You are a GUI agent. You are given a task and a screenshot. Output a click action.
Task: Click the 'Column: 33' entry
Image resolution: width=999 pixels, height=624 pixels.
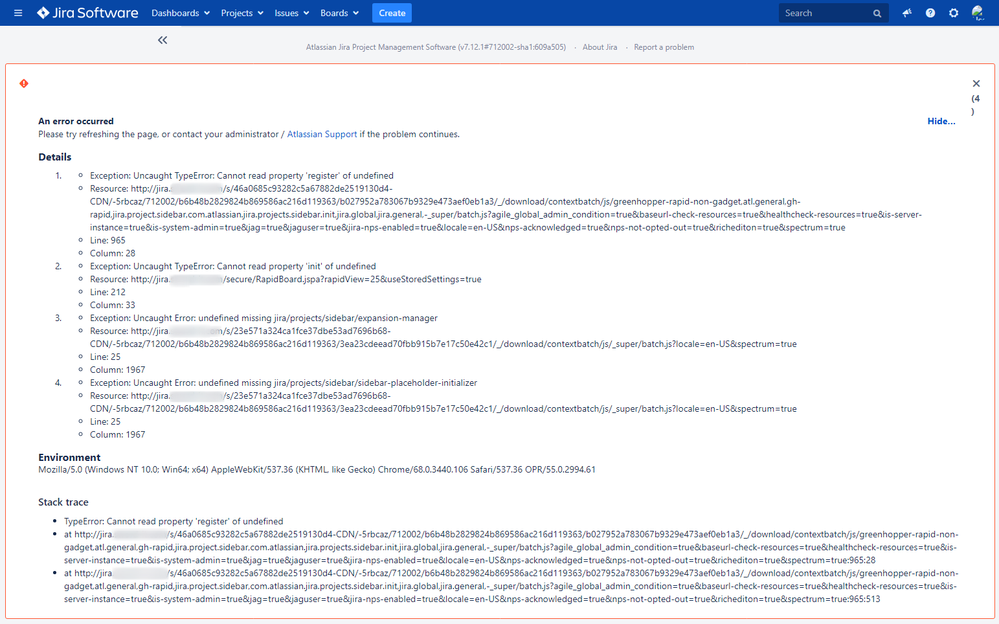(x=112, y=305)
